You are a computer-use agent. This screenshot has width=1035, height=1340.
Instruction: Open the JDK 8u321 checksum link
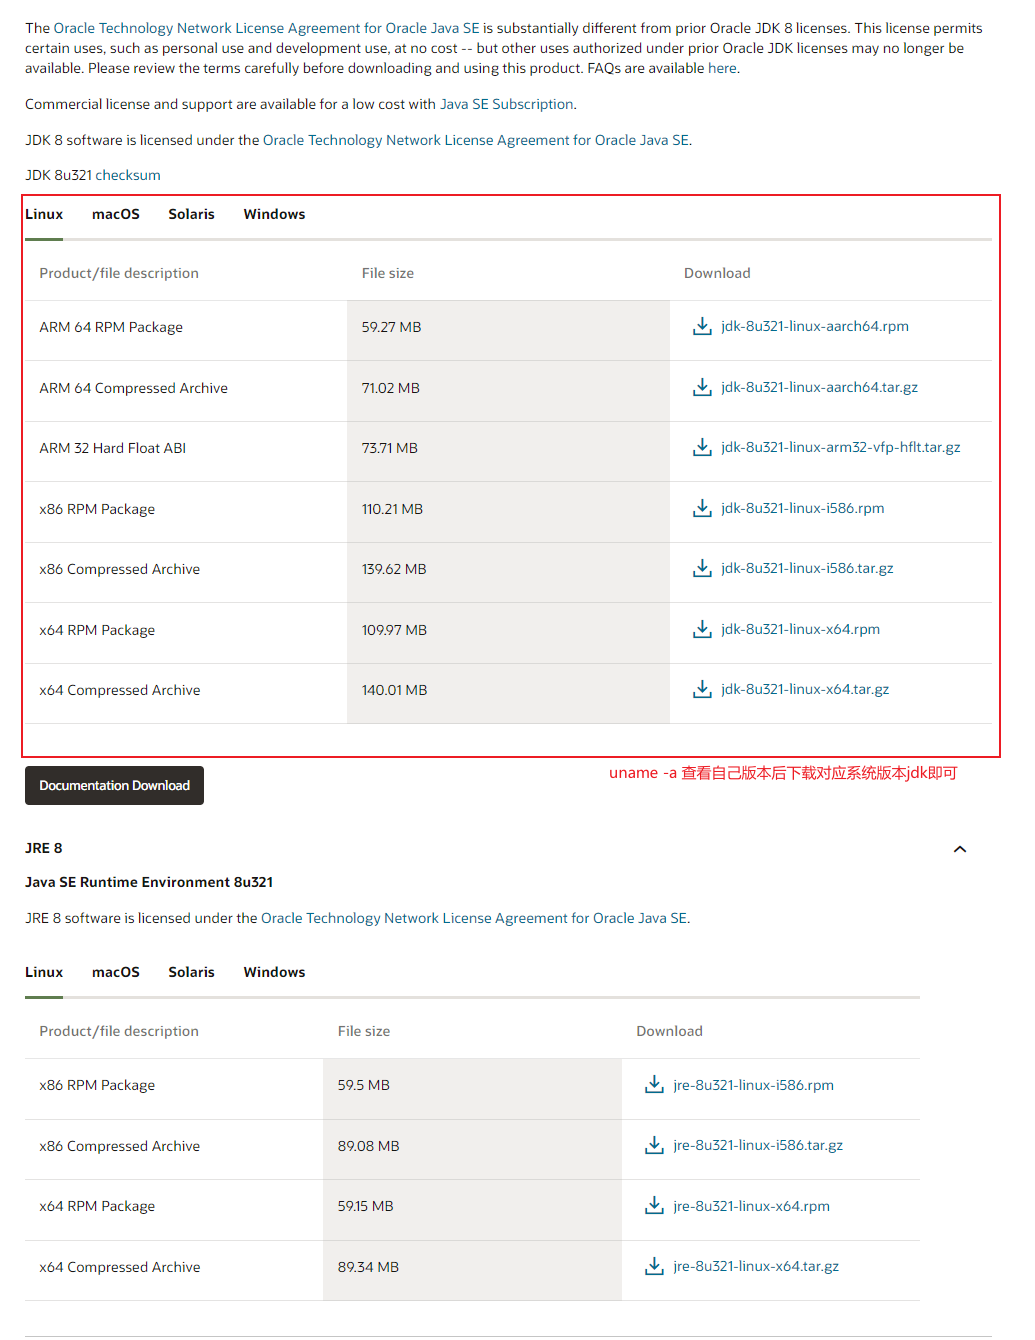127,175
